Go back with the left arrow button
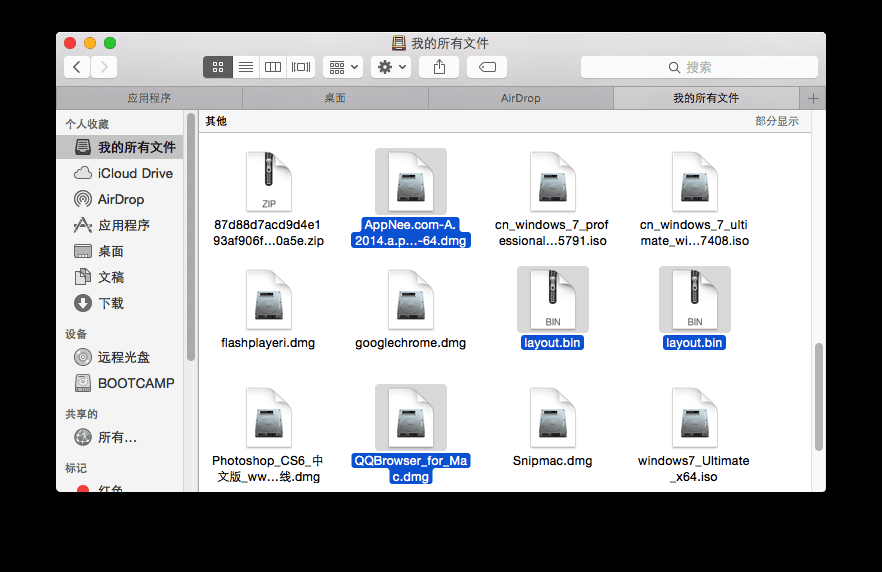Image resolution: width=882 pixels, height=572 pixels. (77, 67)
